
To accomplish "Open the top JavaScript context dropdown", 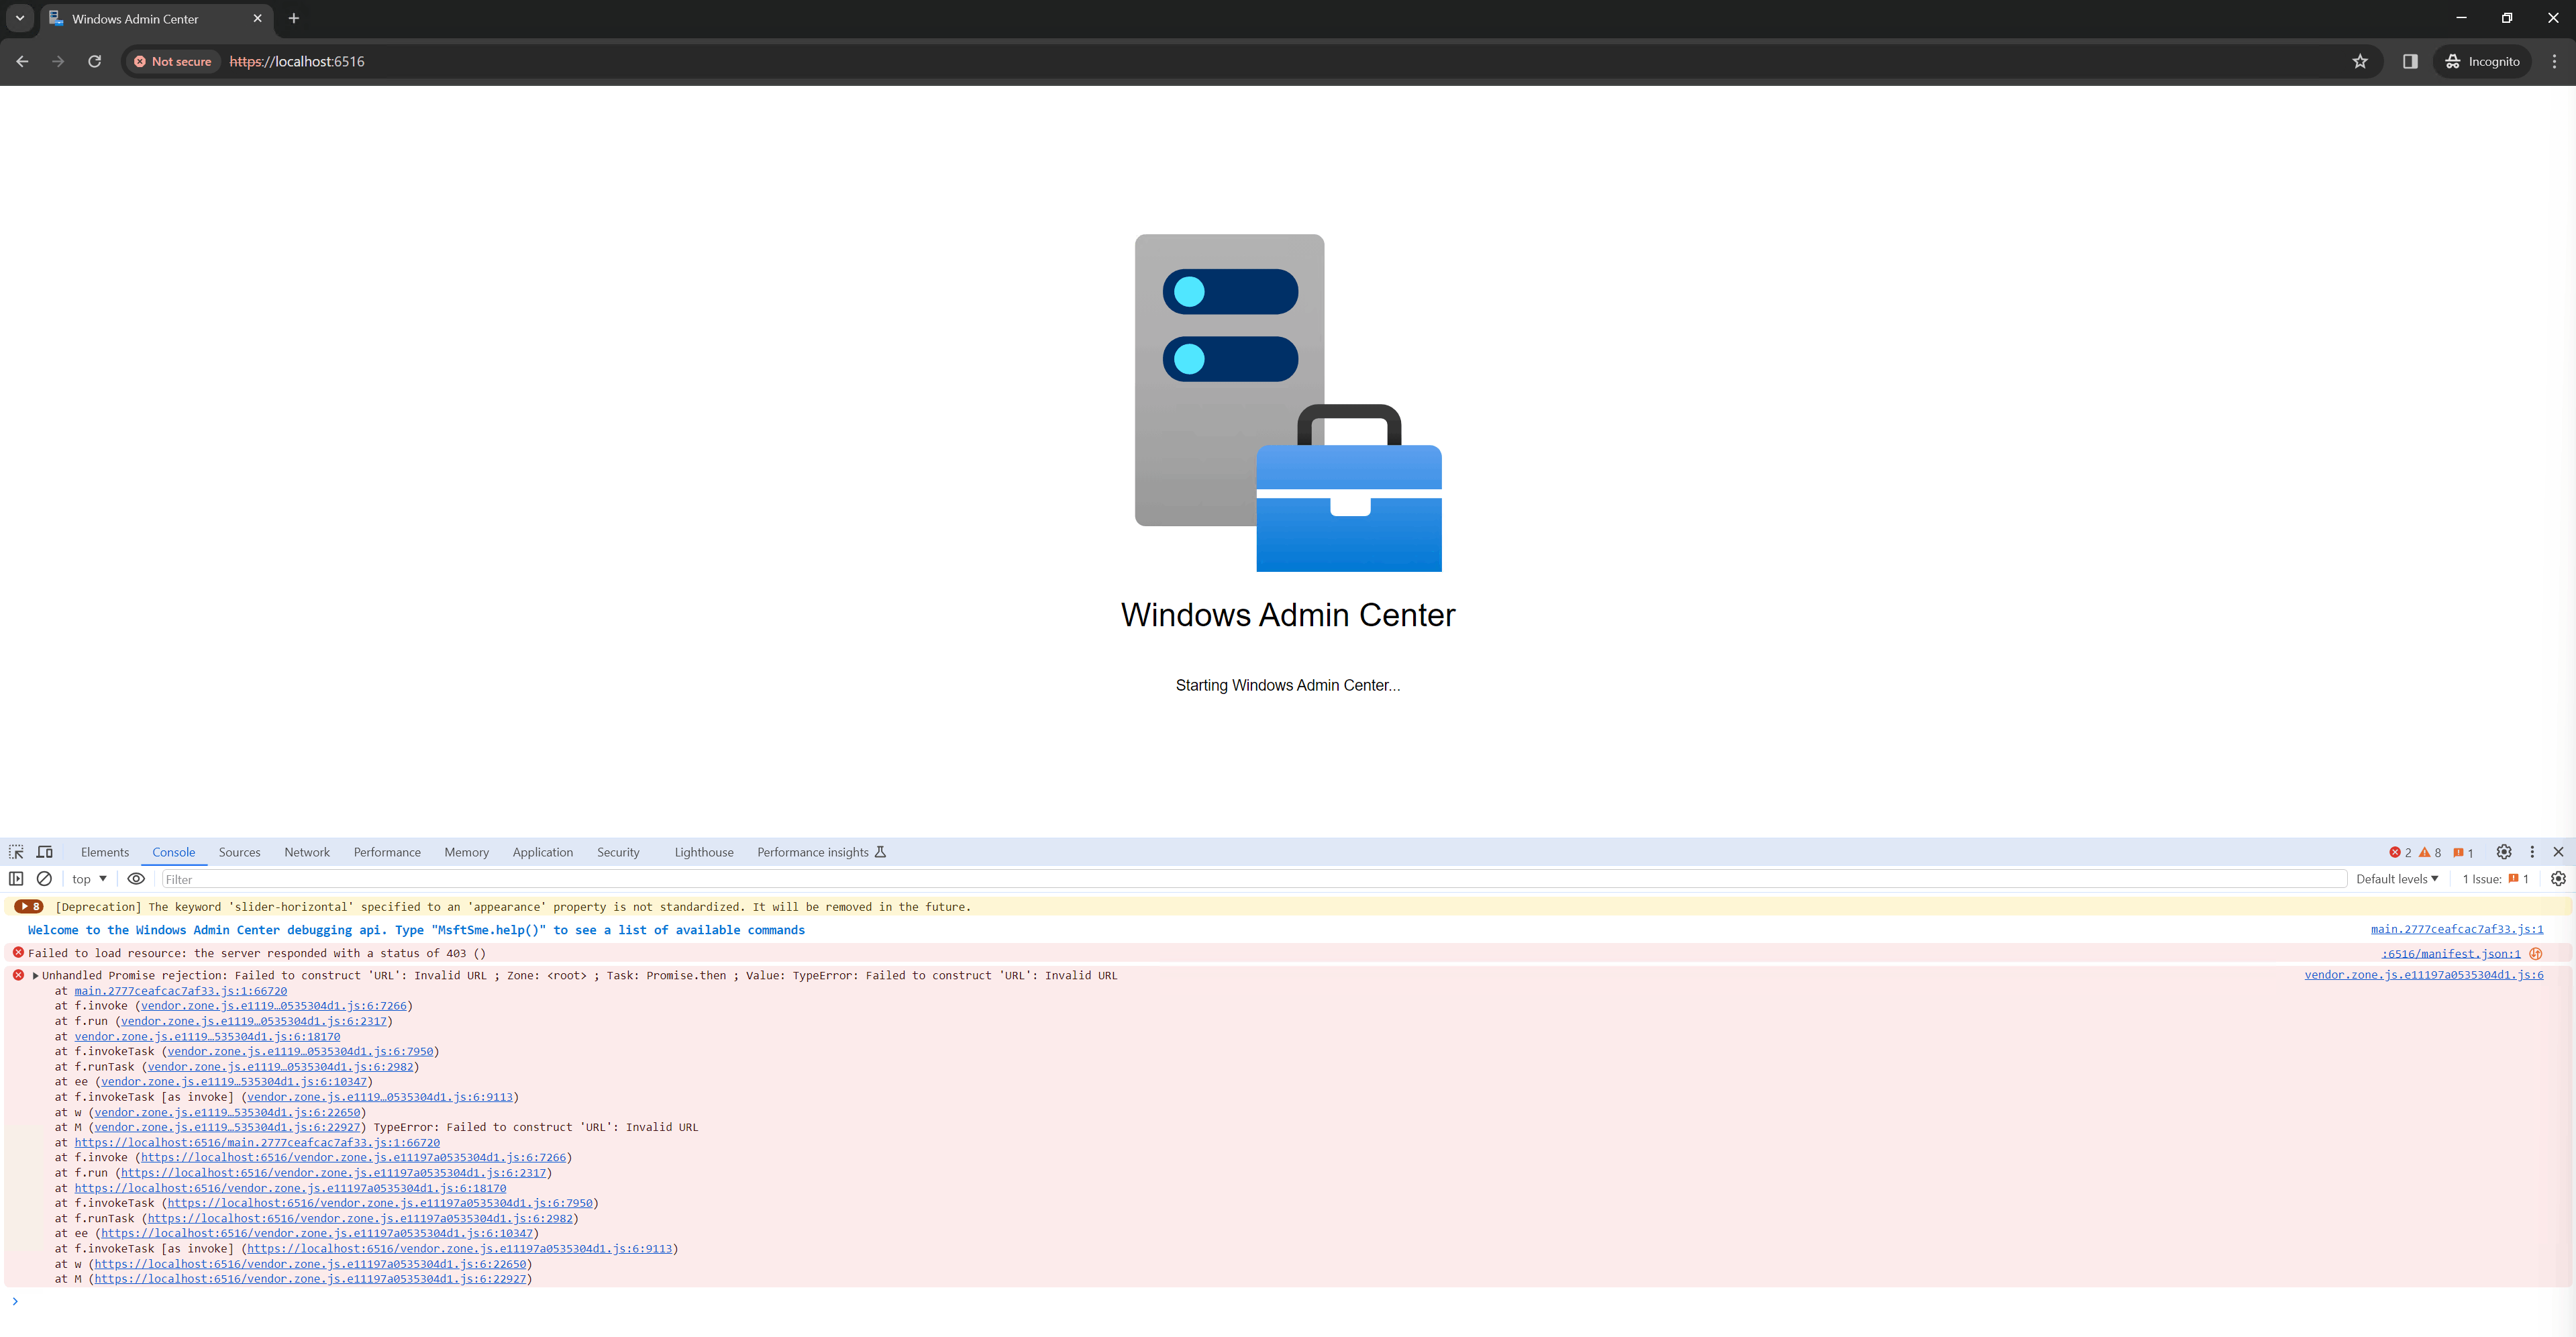I will click(89, 879).
